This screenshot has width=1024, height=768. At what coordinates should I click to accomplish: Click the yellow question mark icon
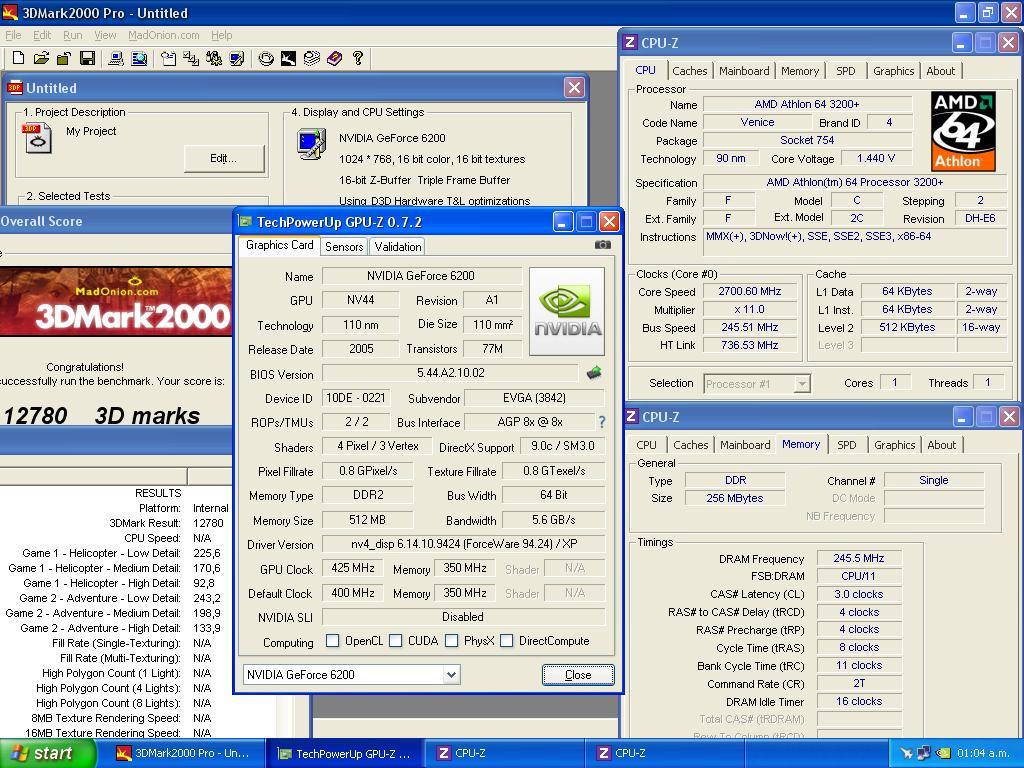357,59
